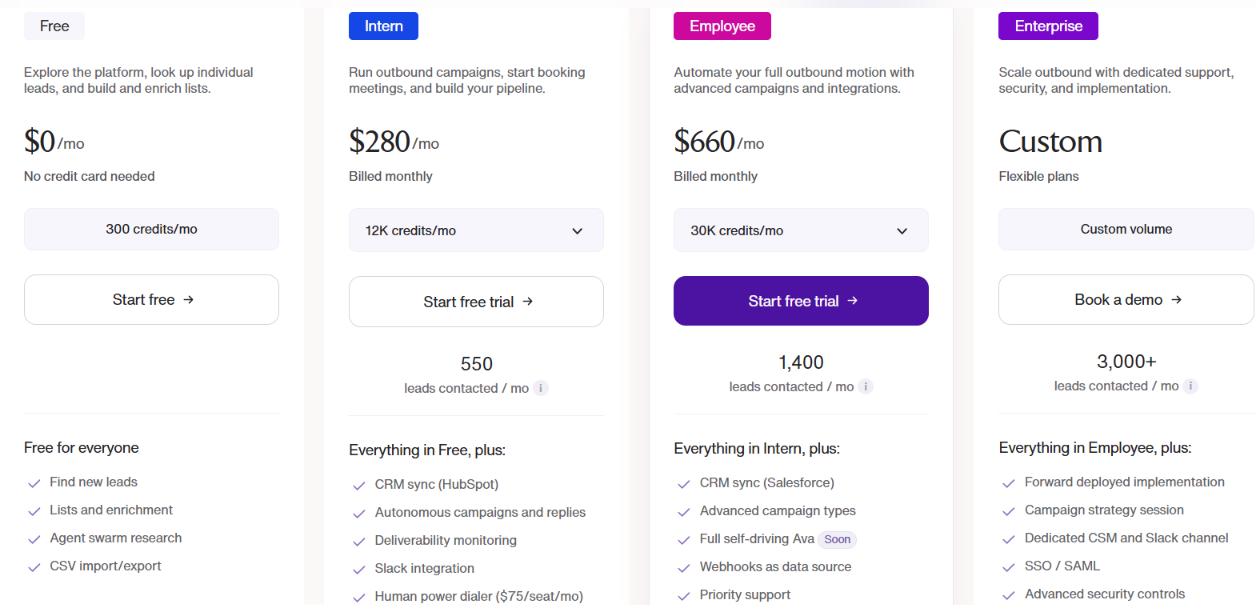Select the Intern plan badge

(383, 26)
